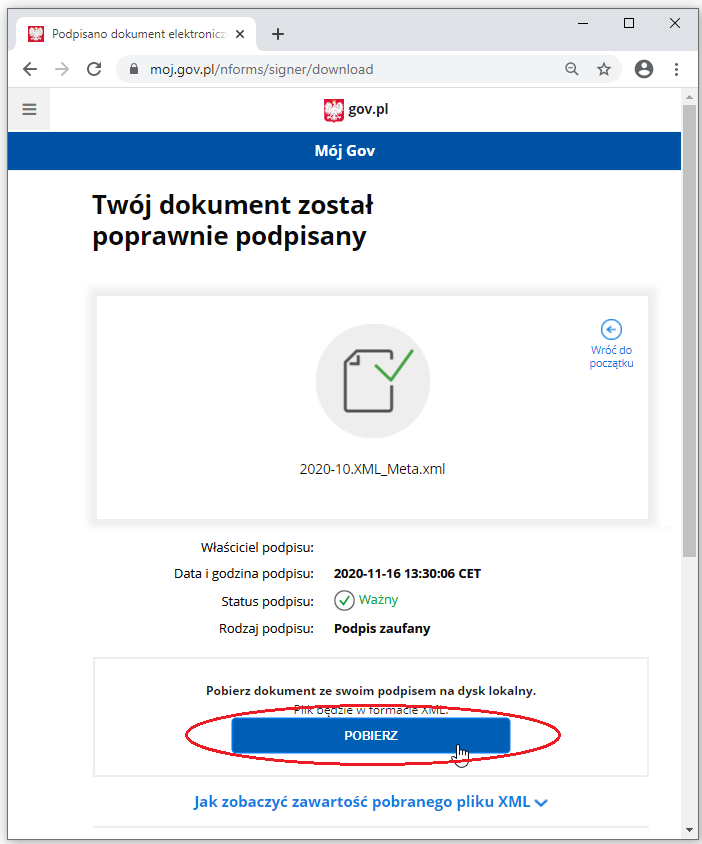Select the 'Podpisano dokument elektroniczny' tab
Image resolution: width=702 pixels, height=844 pixels.
coord(137,34)
